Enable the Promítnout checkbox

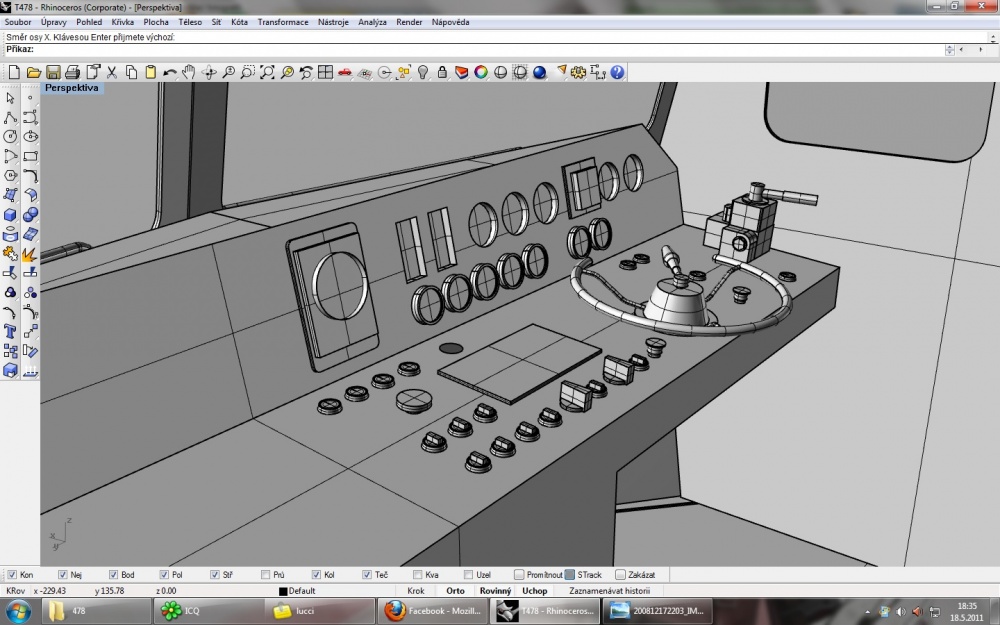pos(519,575)
